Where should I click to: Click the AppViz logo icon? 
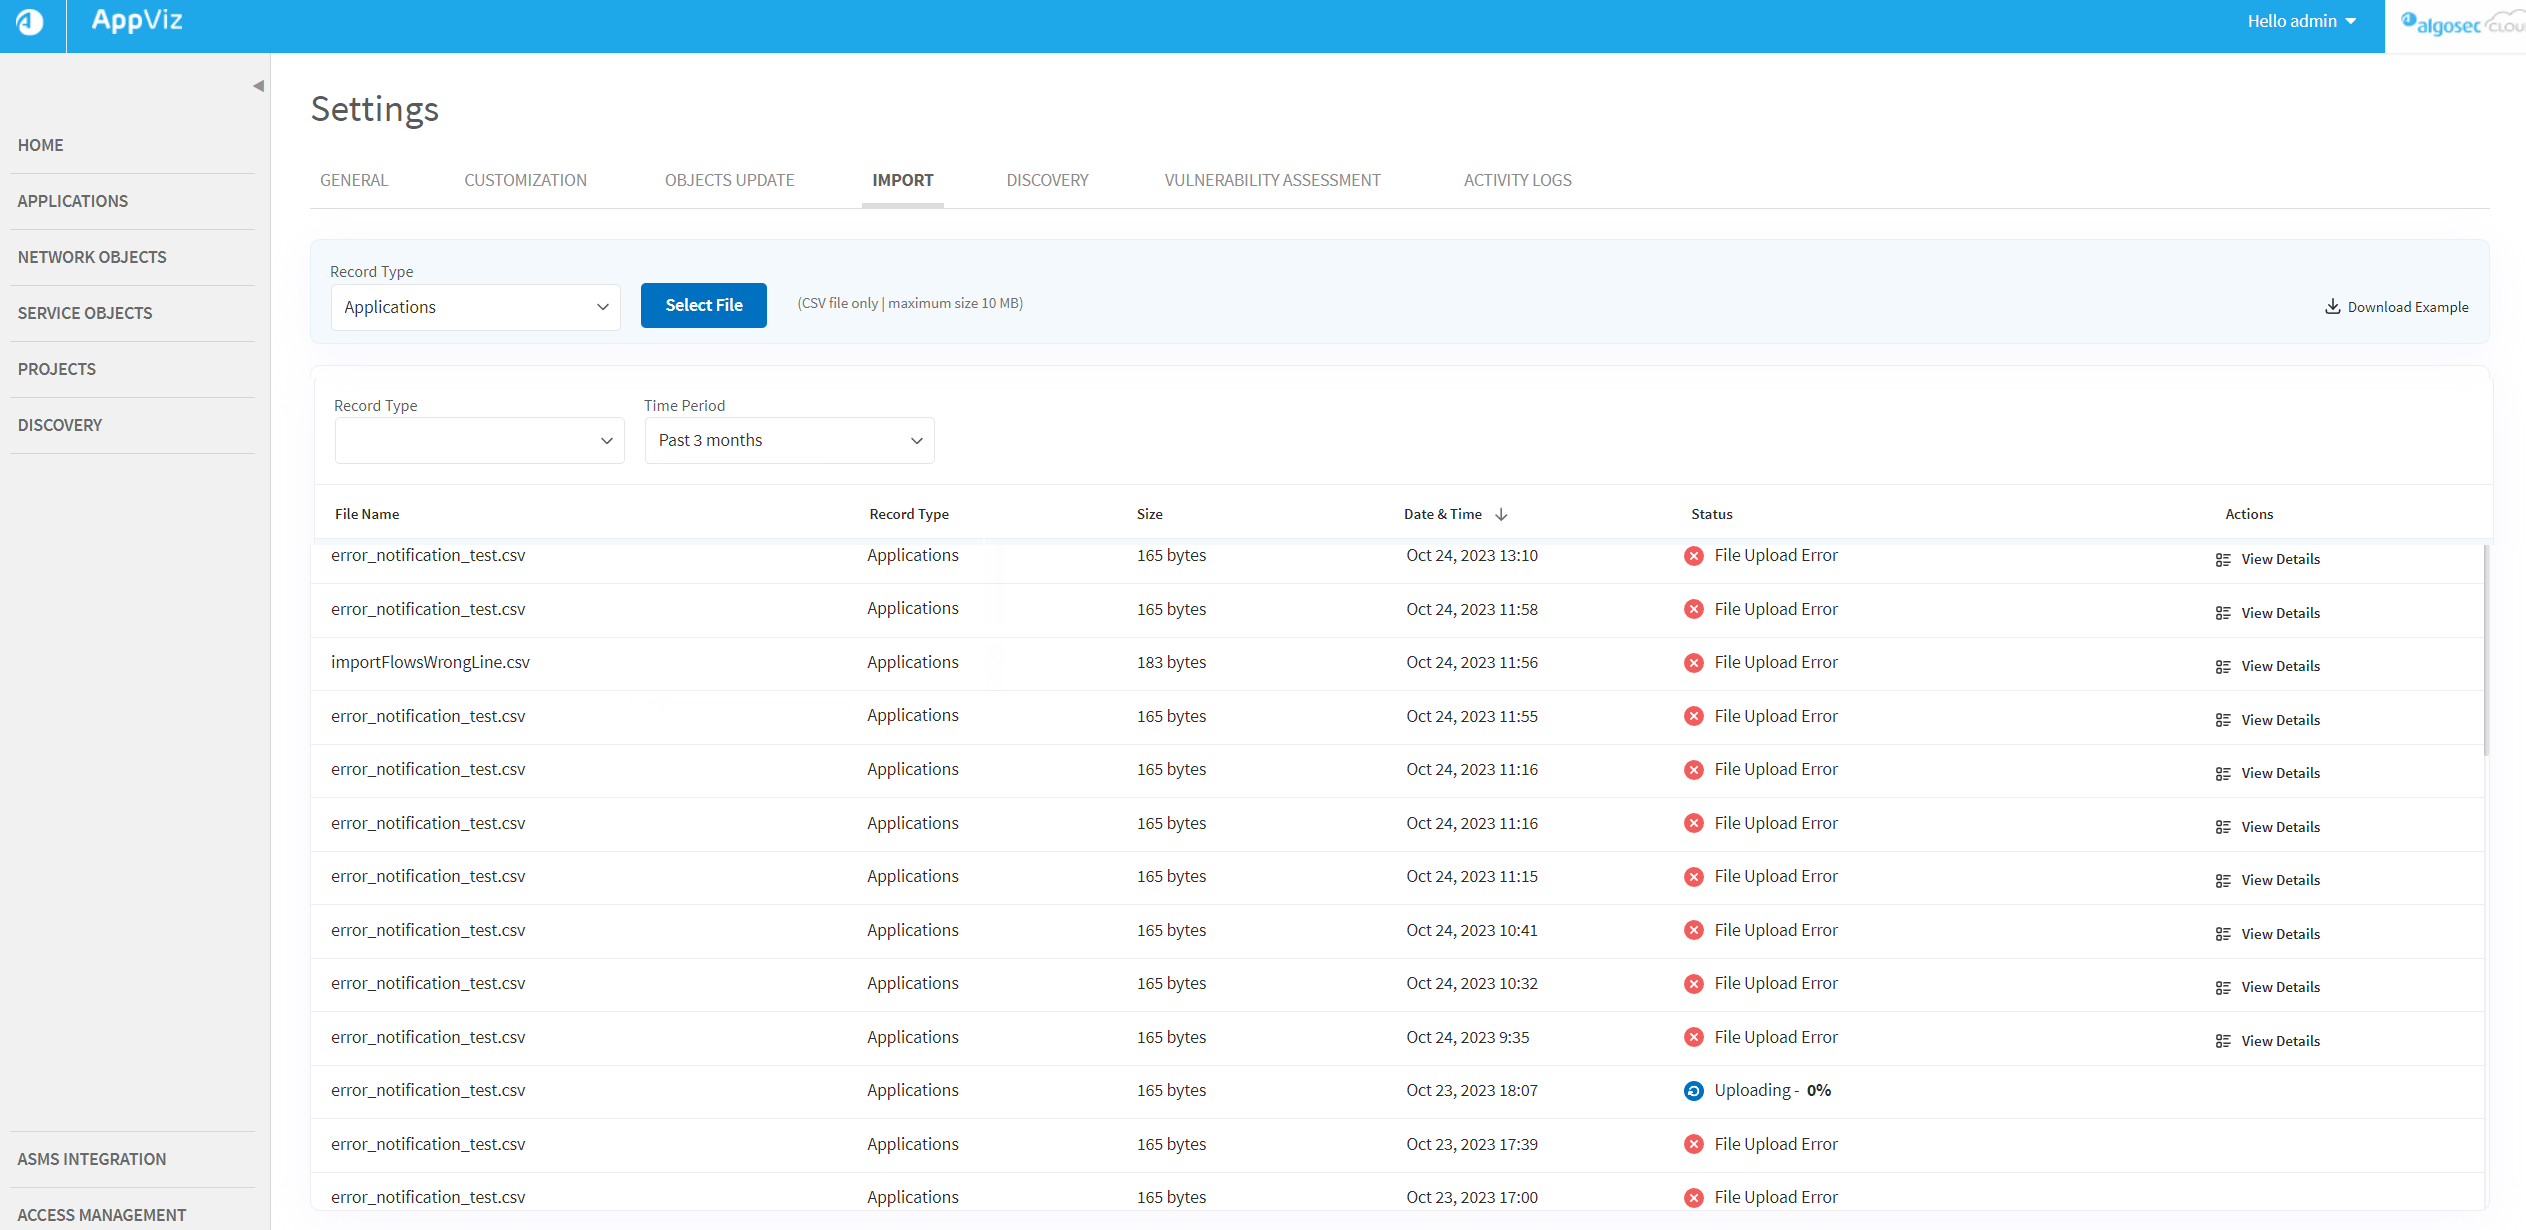coord(31,22)
